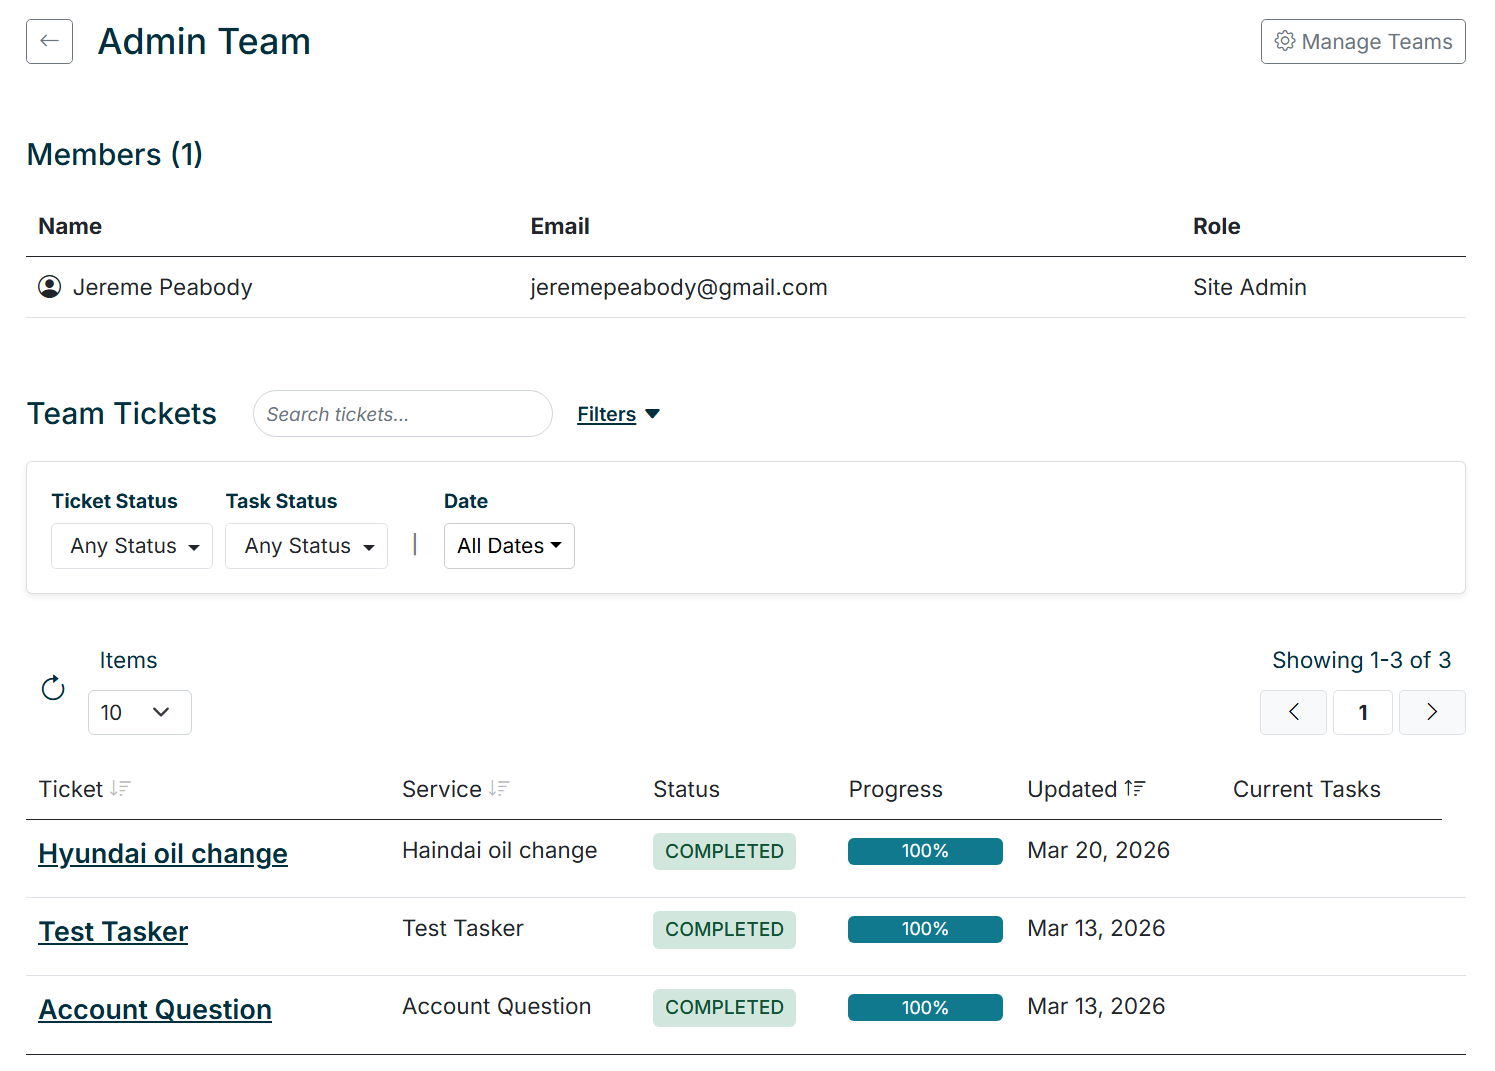Image resolution: width=1495 pixels, height=1071 pixels.
Task: Open the Account Question ticket
Action: point(155,1009)
